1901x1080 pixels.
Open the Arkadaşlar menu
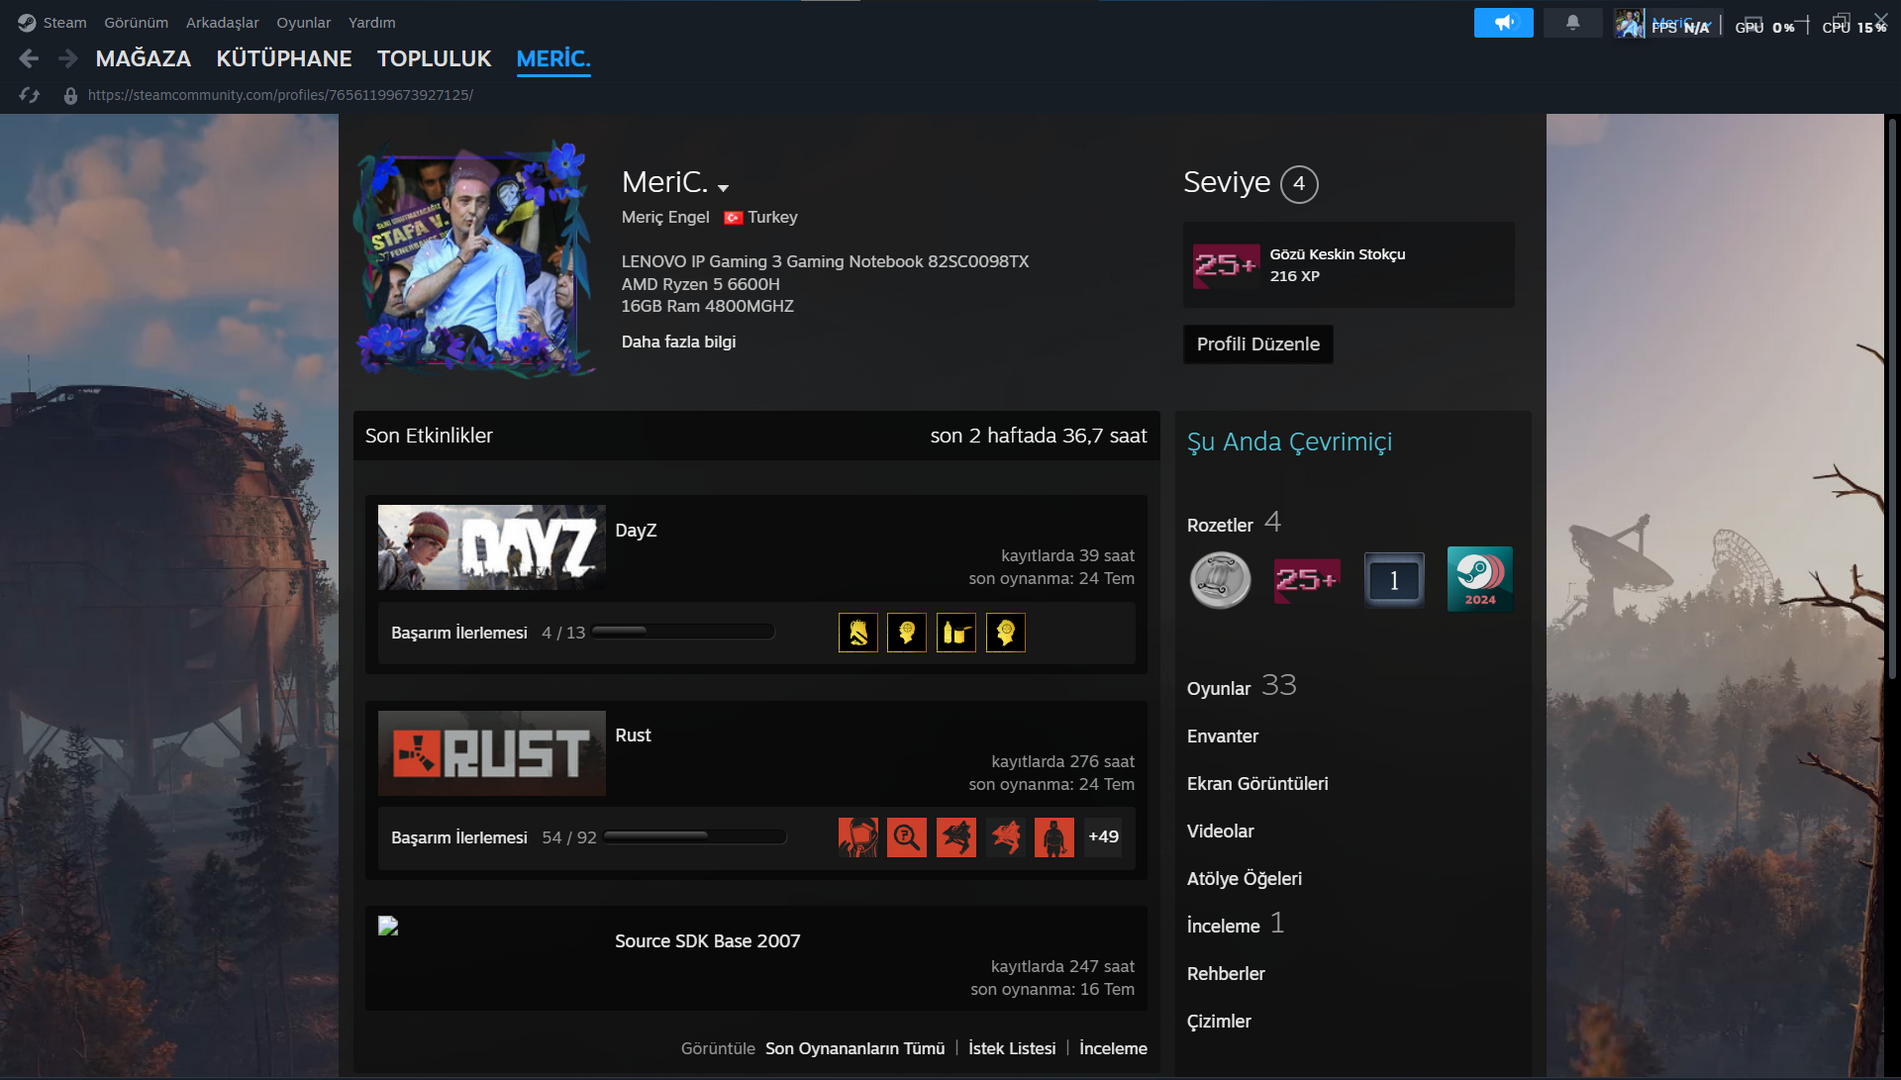point(222,22)
